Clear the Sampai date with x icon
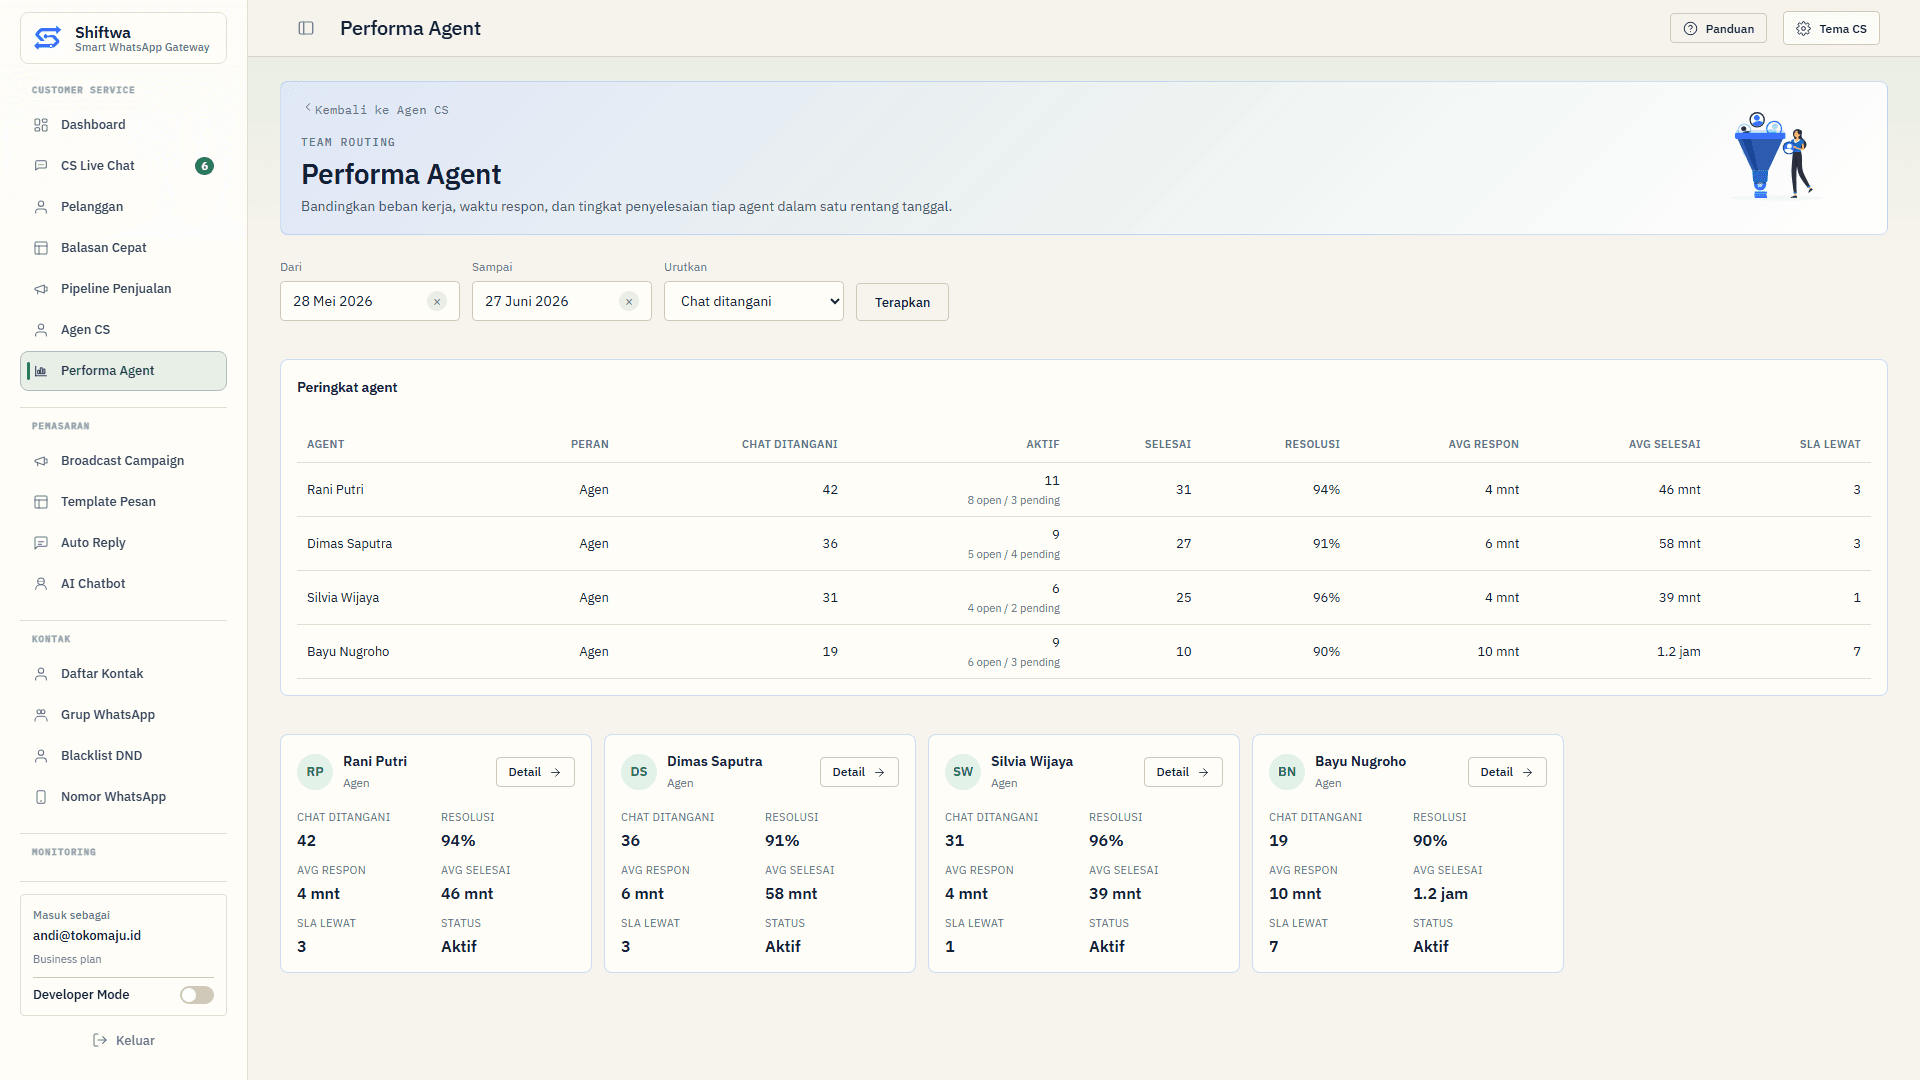The image size is (1920, 1080). [629, 301]
